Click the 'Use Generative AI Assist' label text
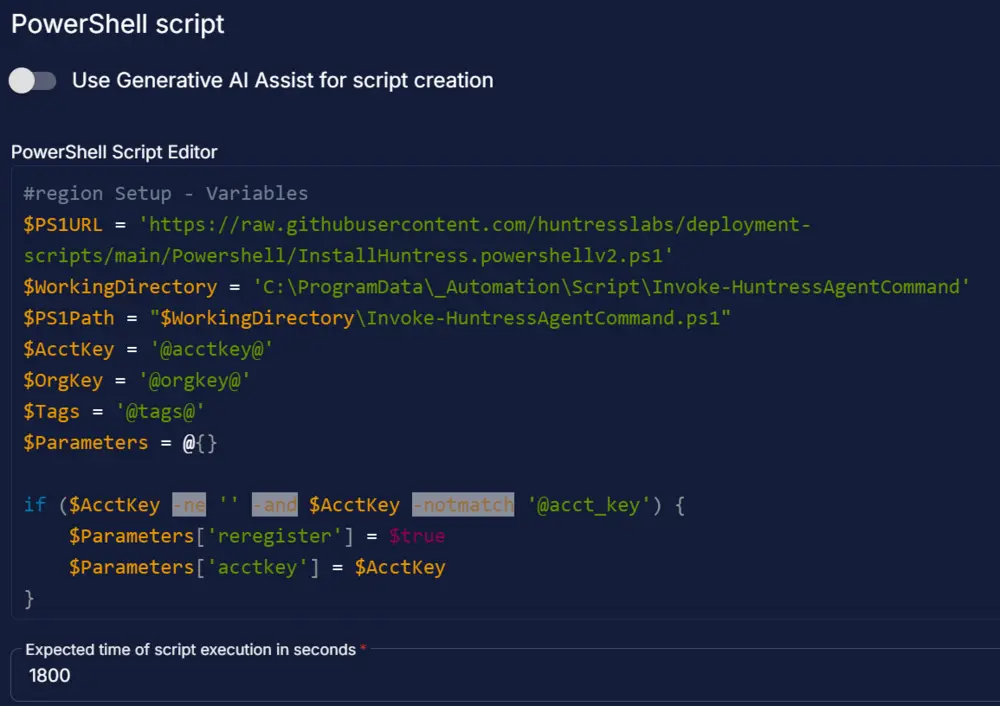 point(282,80)
